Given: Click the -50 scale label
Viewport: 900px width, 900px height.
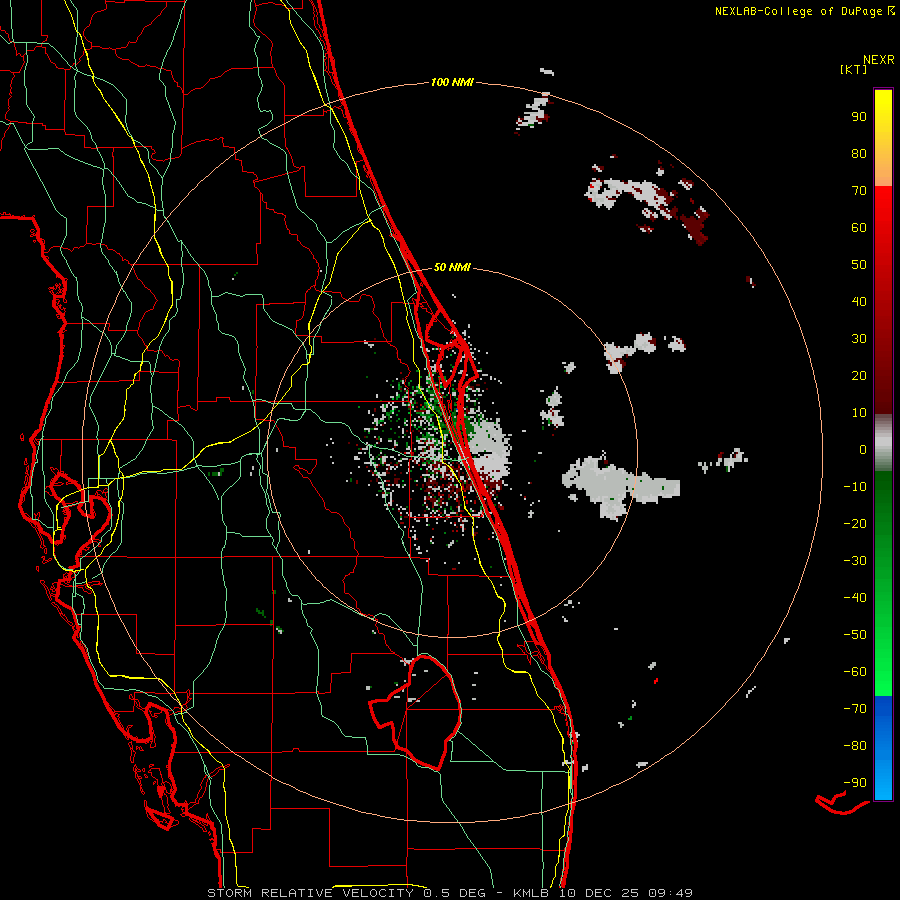Looking at the screenshot, I should pyautogui.click(x=855, y=635).
